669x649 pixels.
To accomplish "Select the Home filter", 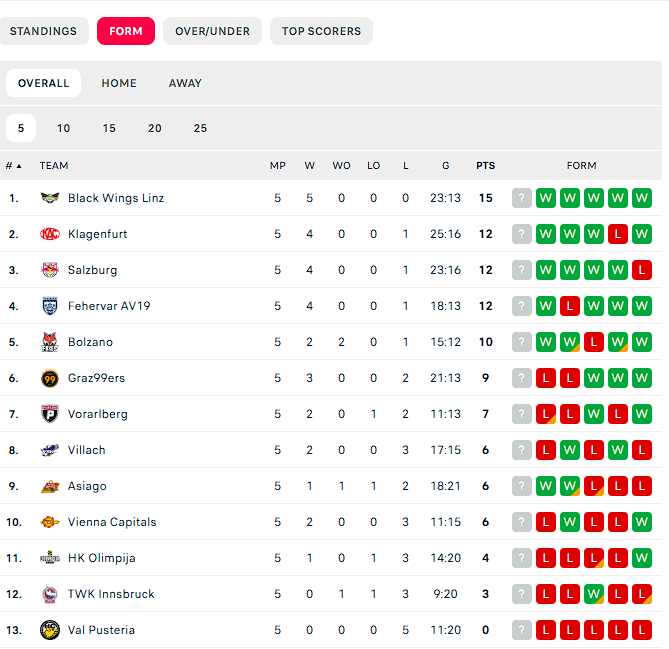I will (x=119, y=83).
